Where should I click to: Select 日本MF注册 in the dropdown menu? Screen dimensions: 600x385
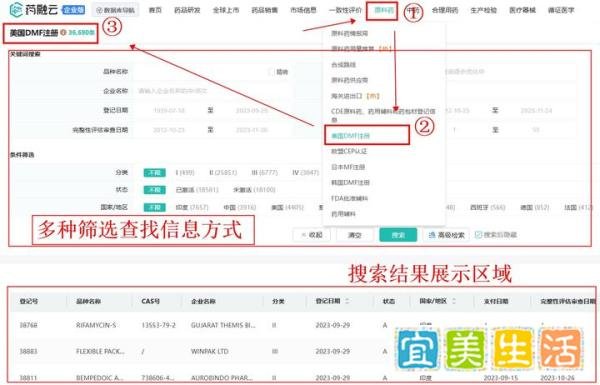coord(348,167)
